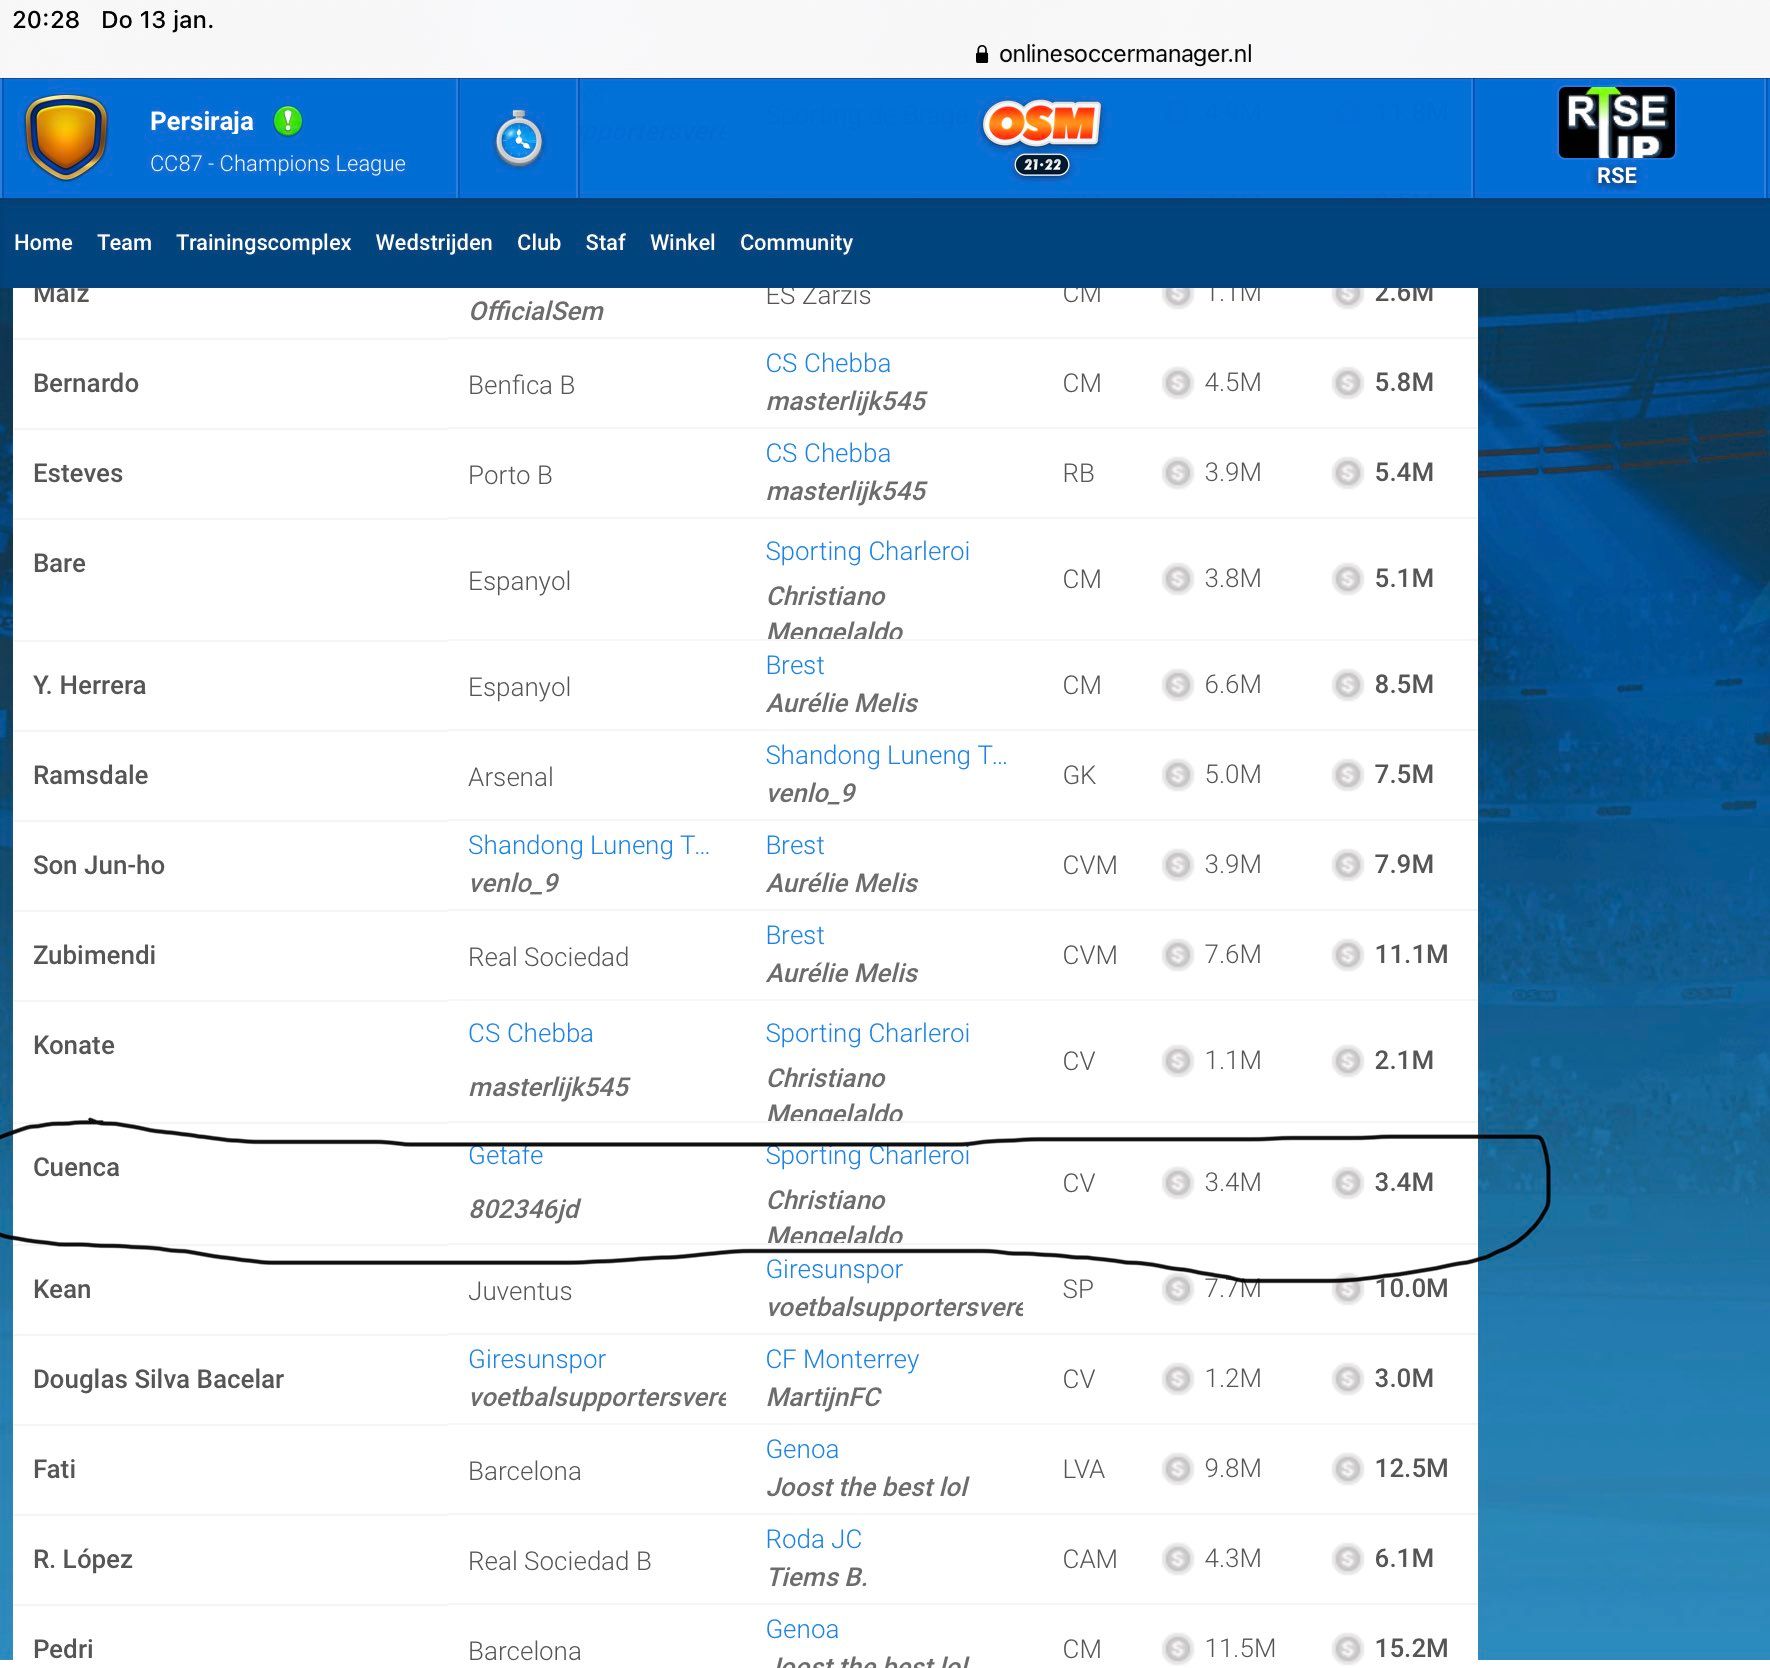Open Giresunspor link in Douglas Silva Bacelar row

coord(537,1360)
